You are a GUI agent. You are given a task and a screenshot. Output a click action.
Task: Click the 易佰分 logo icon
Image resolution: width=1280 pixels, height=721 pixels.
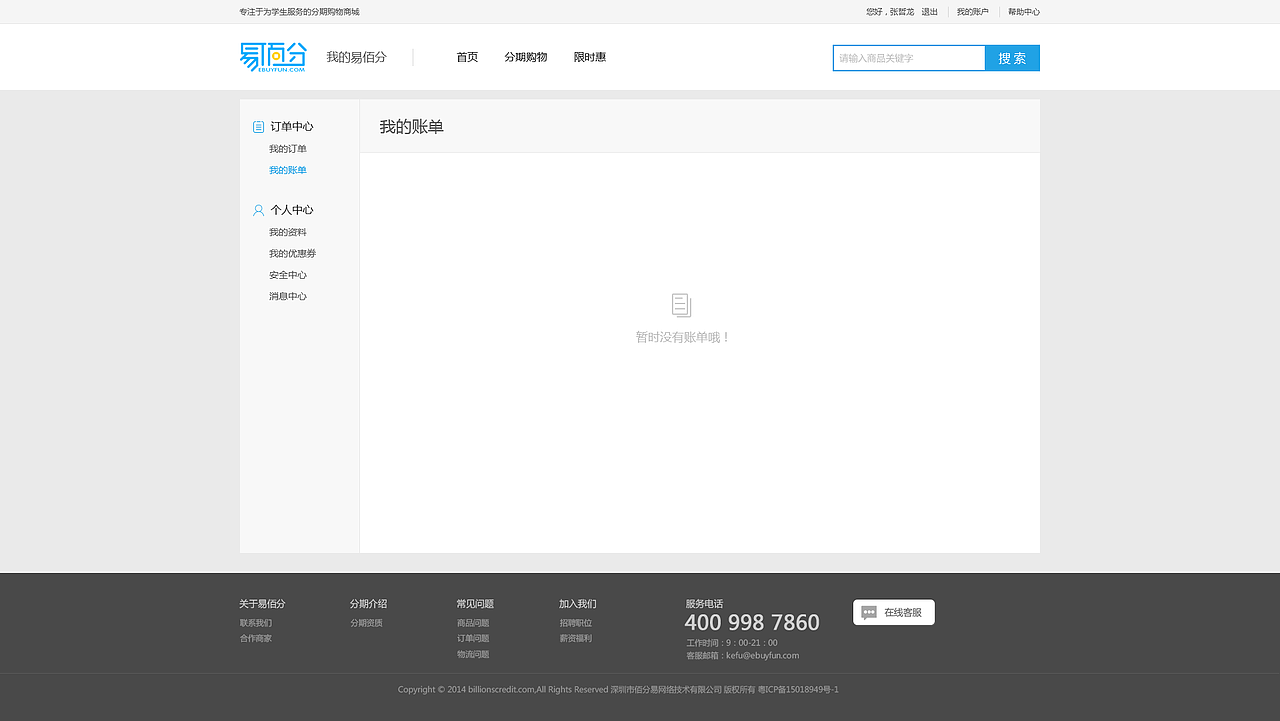(271, 56)
